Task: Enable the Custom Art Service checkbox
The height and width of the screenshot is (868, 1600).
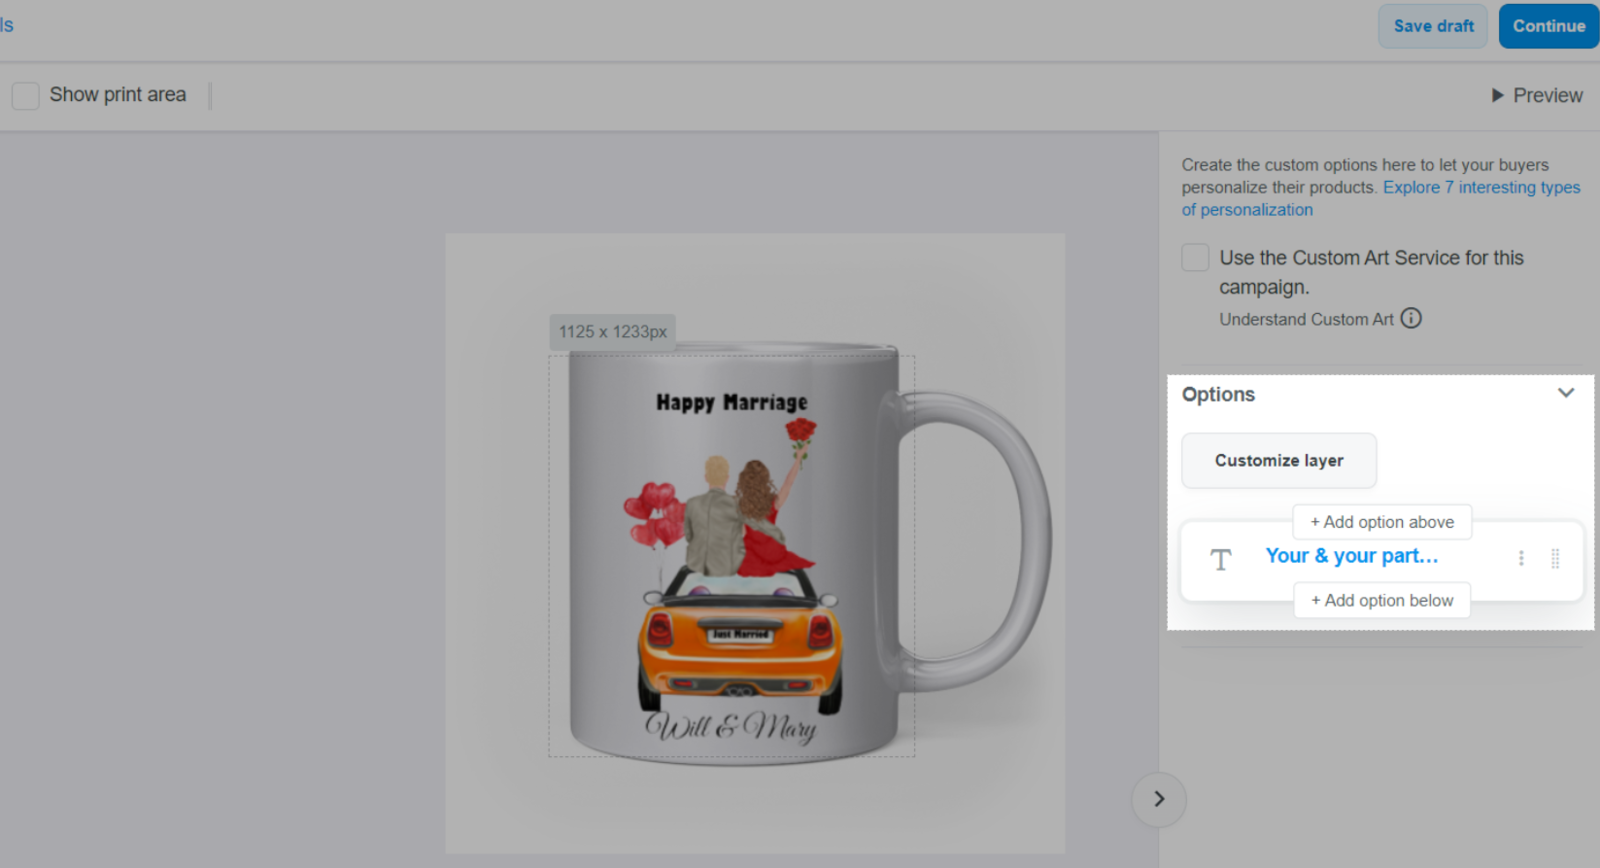Action: (x=1195, y=258)
